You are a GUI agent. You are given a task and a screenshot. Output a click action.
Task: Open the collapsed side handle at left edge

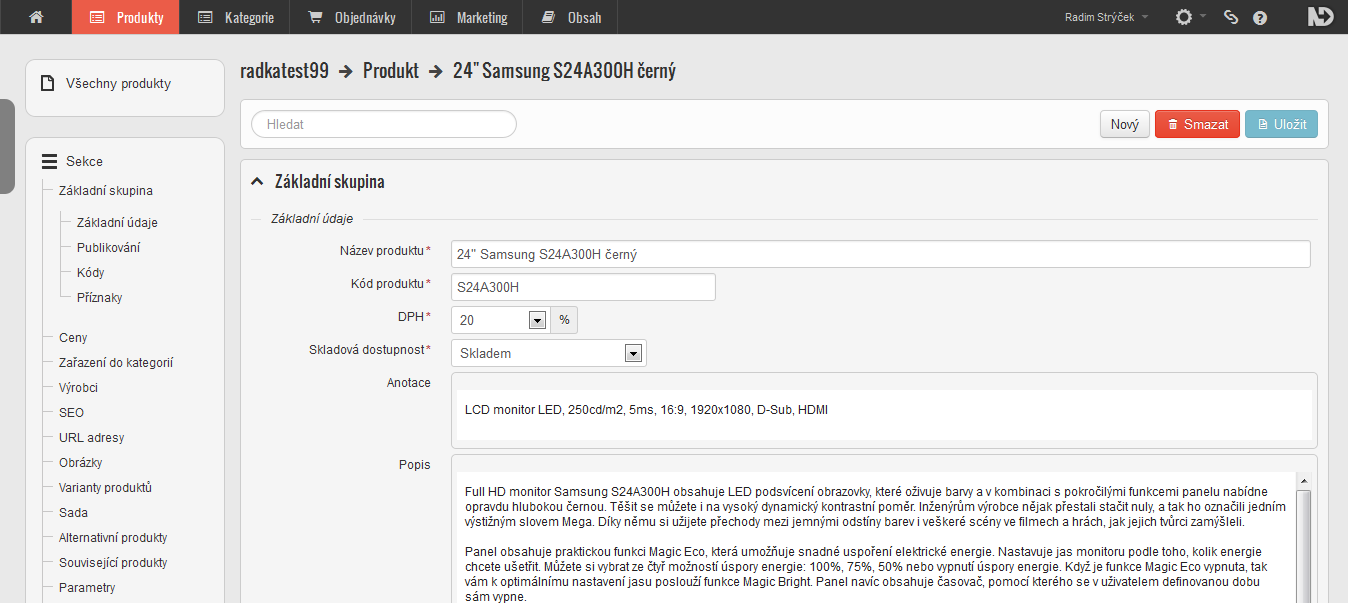point(7,146)
